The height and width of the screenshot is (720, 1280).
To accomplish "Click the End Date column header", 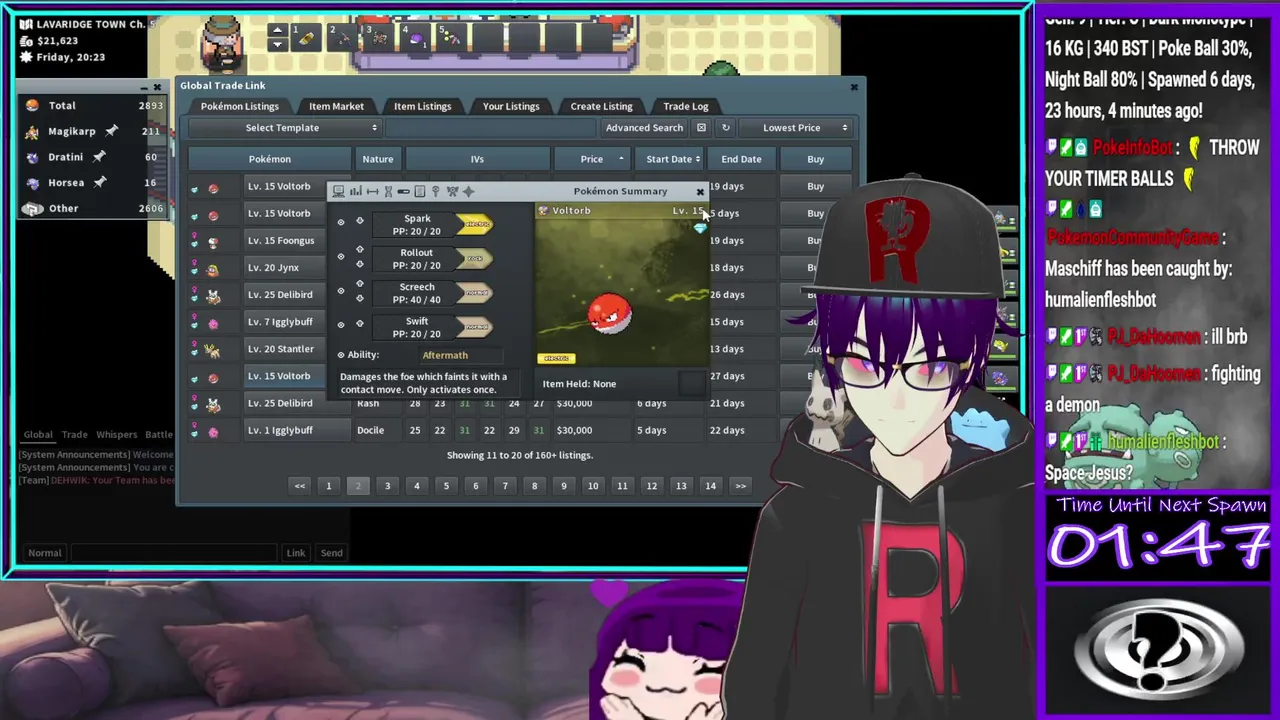I will (741, 159).
